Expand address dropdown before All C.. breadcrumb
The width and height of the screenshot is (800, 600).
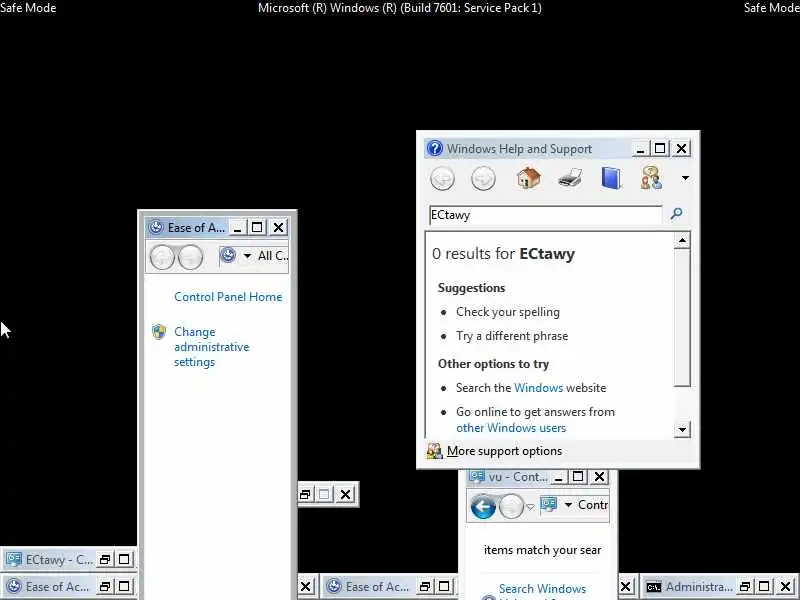pos(247,256)
